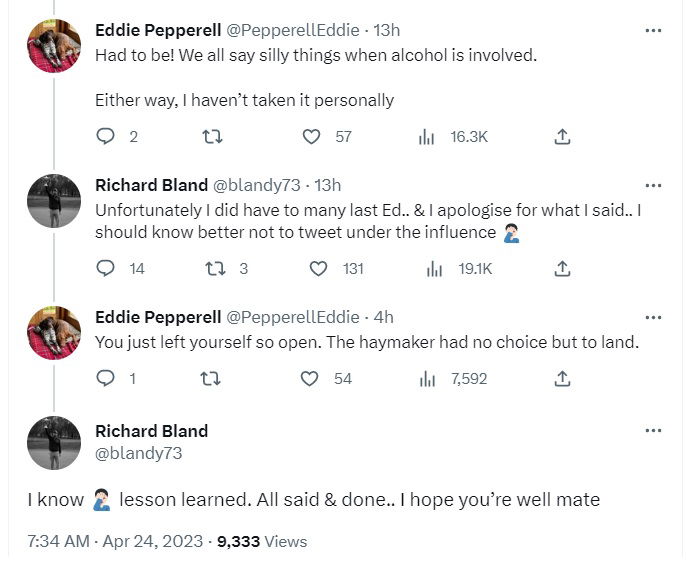Reply to Richard Bland's apology tweet

(x=106, y=268)
